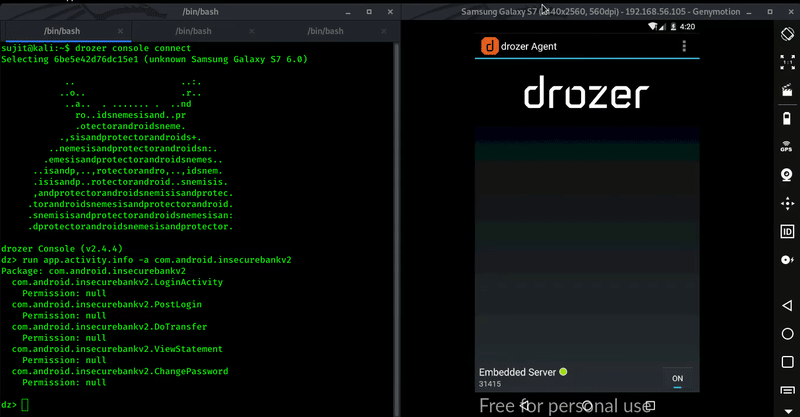Open the device ID identifiers widget

786,232
